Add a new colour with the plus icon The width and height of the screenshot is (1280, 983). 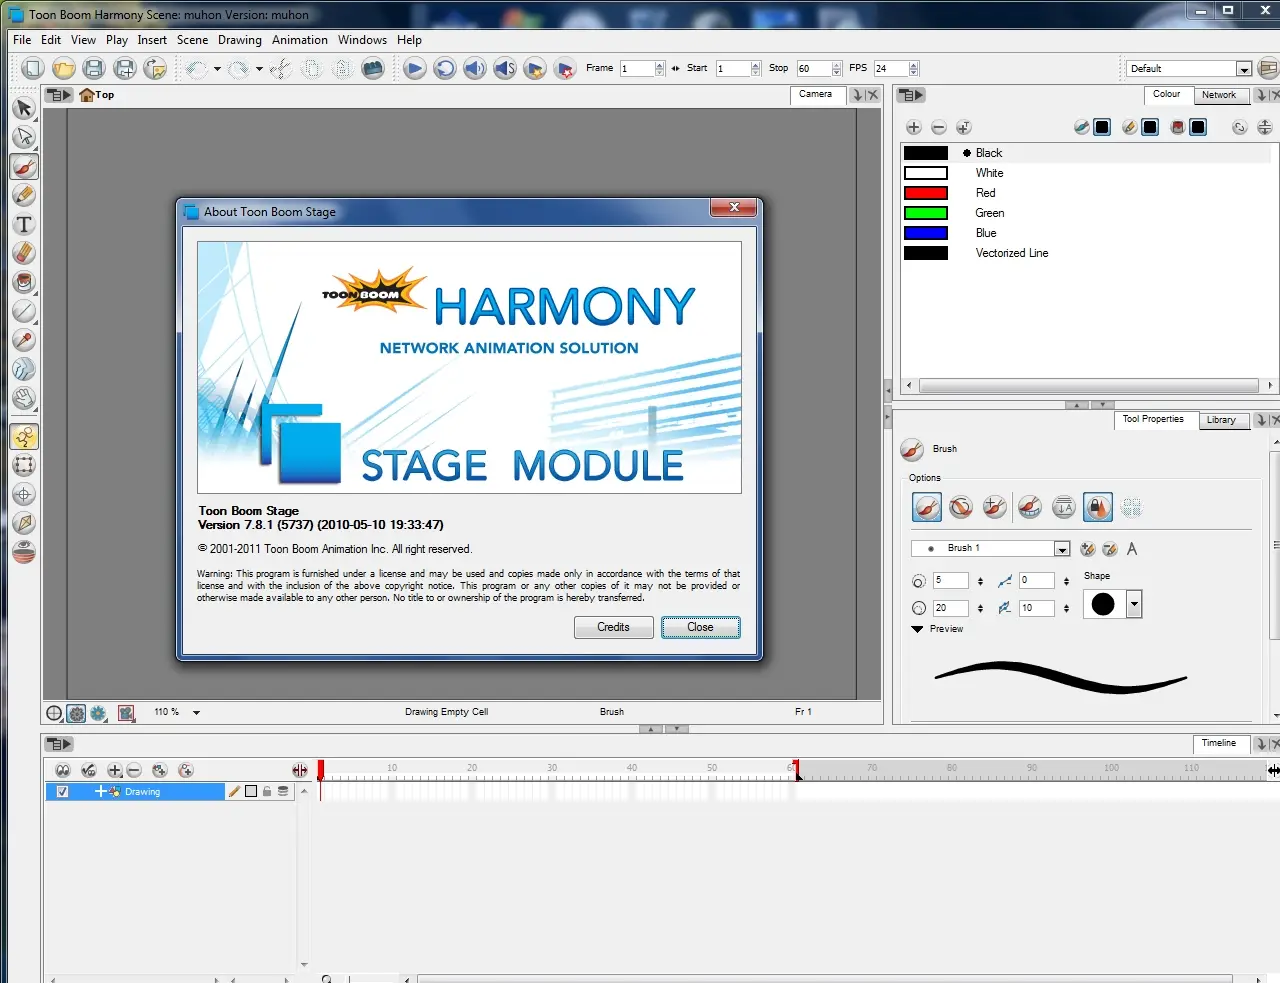tap(913, 127)
